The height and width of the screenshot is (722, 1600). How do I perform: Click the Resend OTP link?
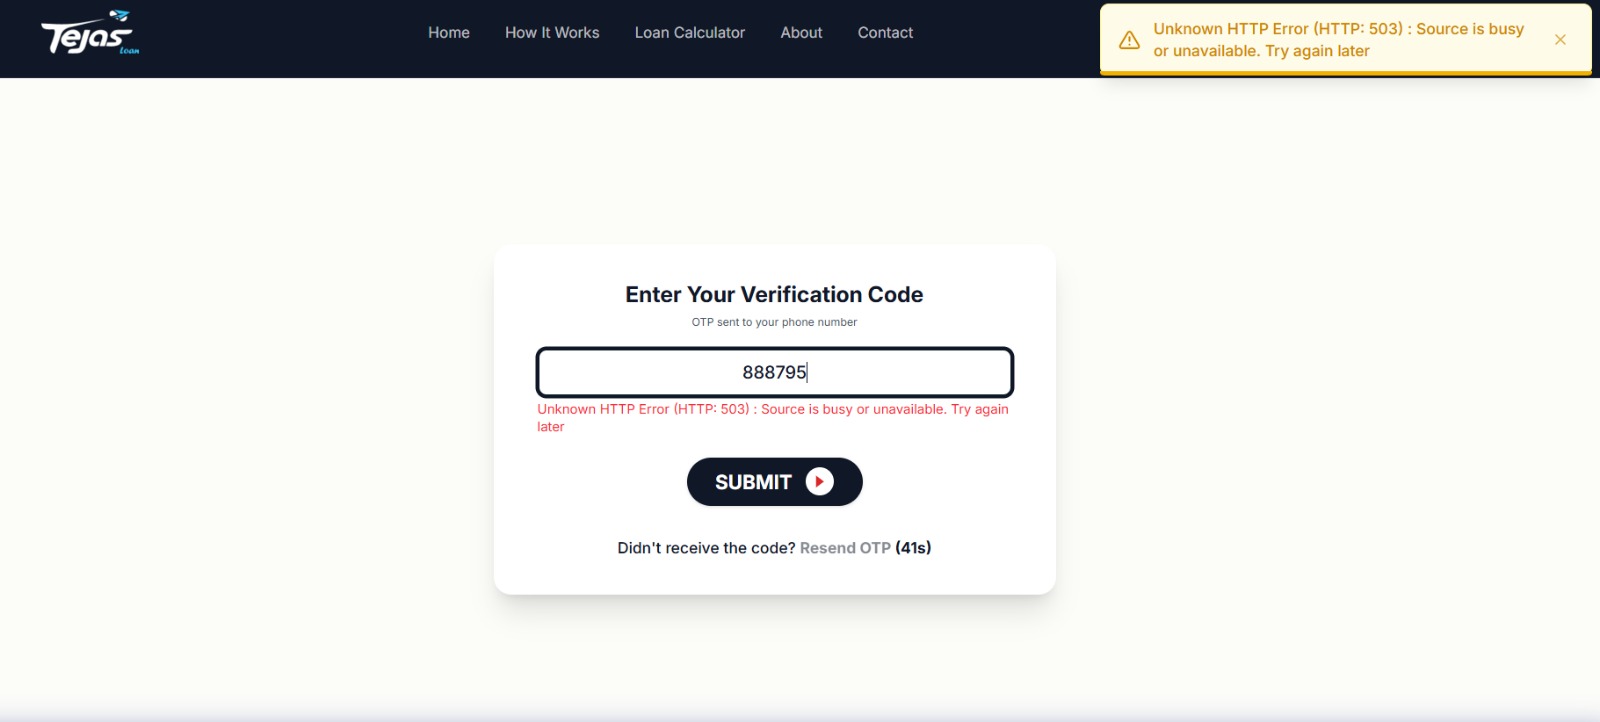pos(845,548)
